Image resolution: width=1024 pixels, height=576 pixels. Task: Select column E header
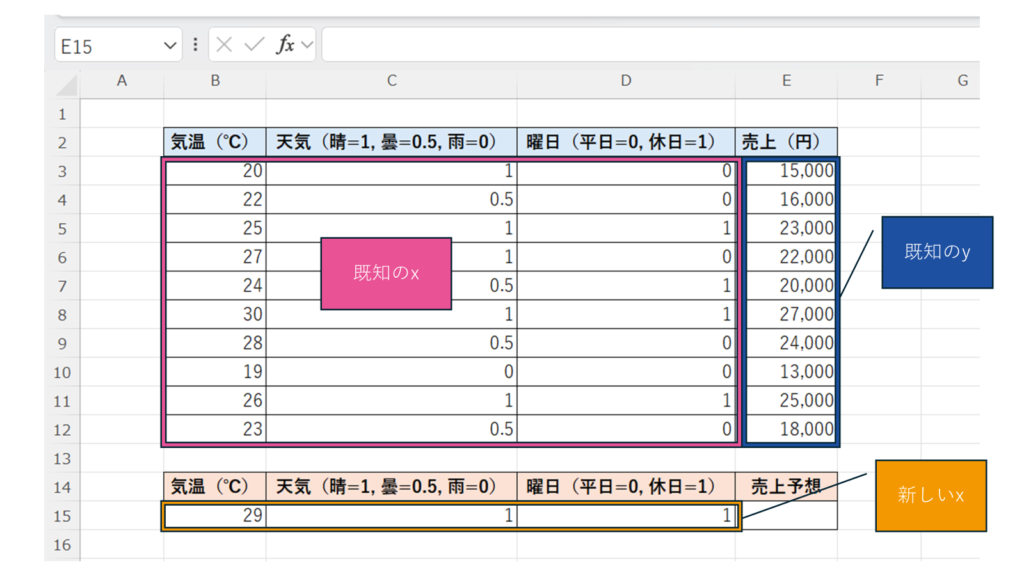point(786,81)
